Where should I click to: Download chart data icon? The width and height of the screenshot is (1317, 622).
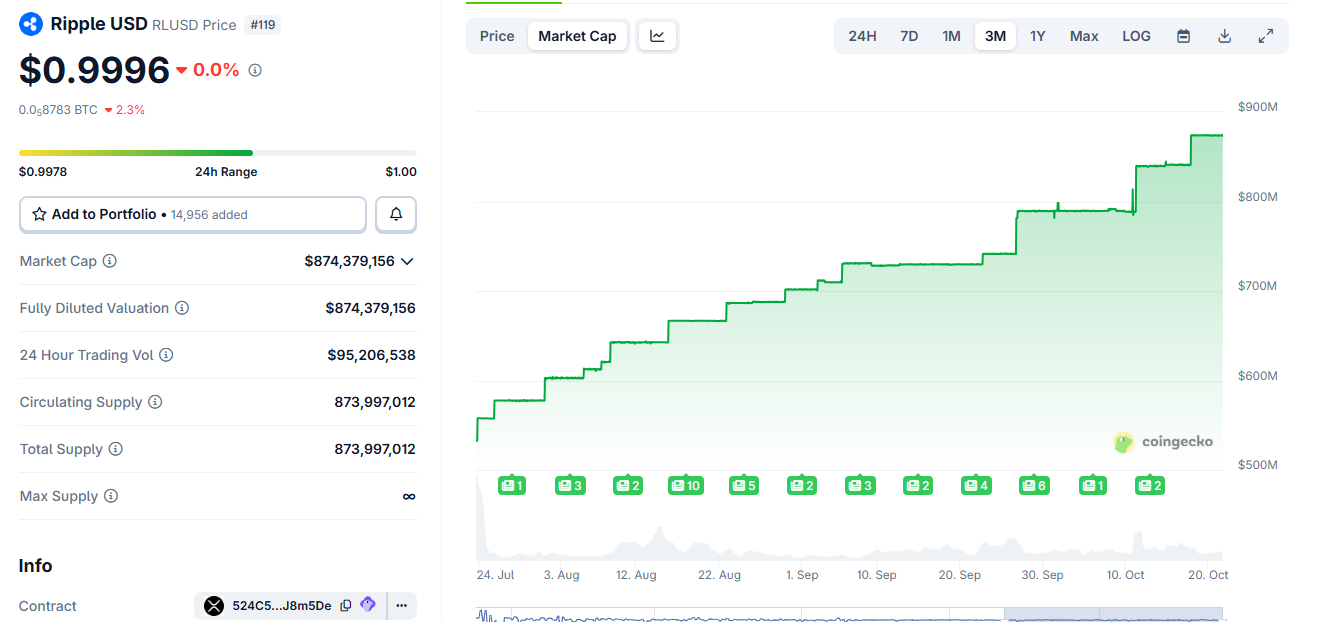click(1224, 36)
